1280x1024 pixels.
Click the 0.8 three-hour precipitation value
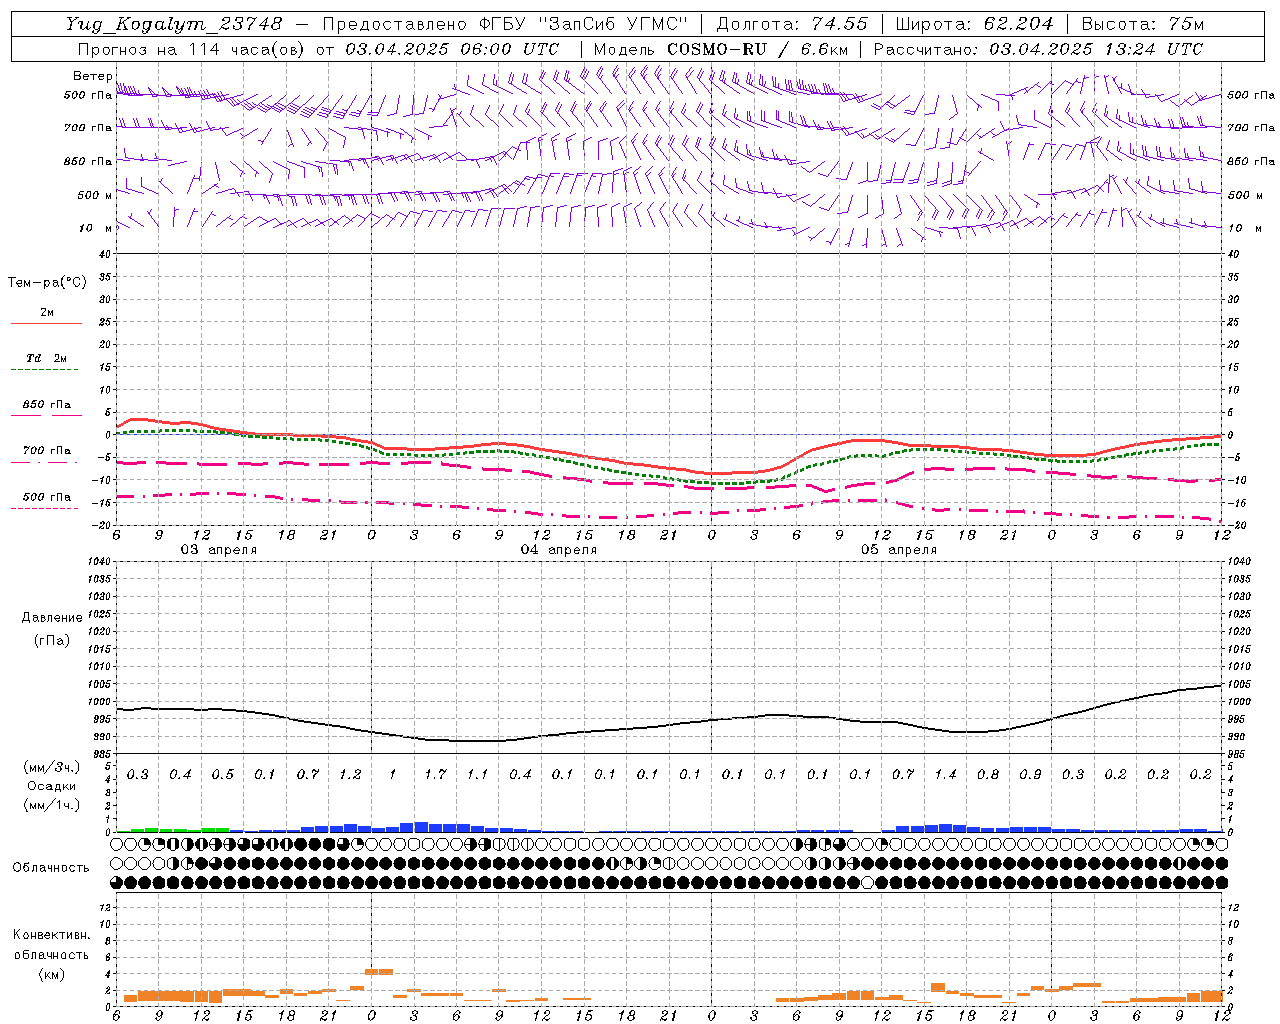988,775
